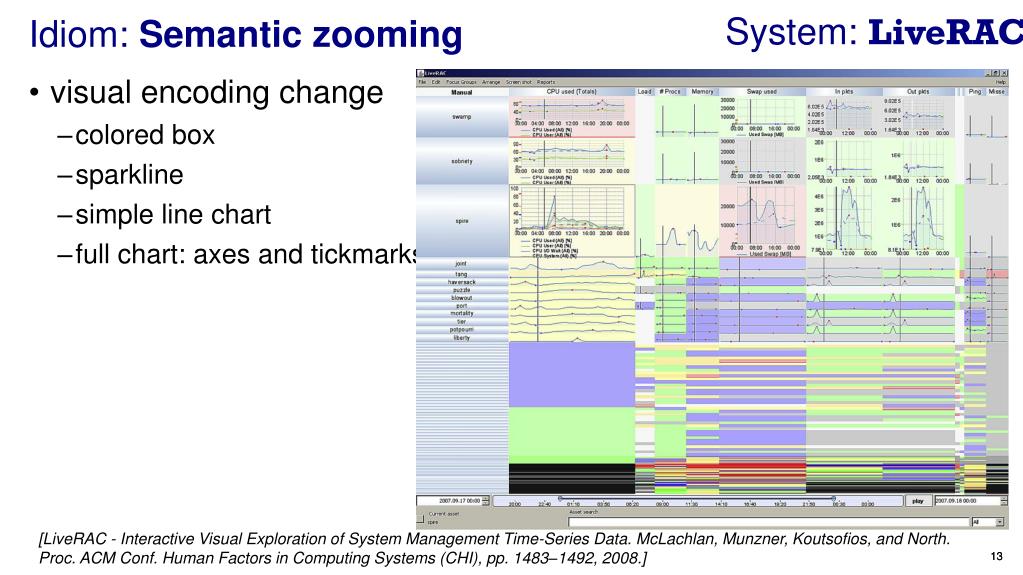Click the large purple CPU colored block
Image resolution: width=1023 pixels, height=575 pixels.
(x=572, y=375)
